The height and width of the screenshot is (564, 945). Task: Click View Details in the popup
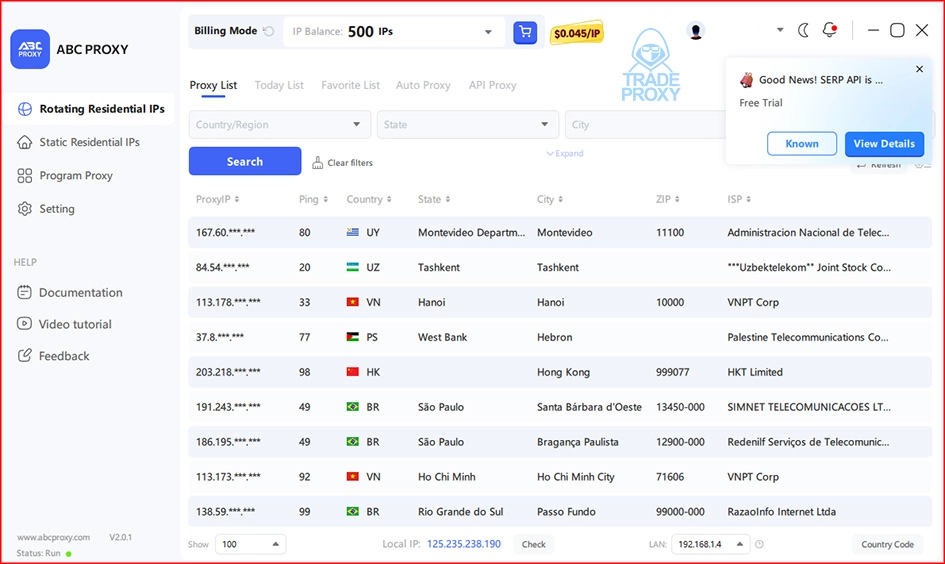point(884,143)
